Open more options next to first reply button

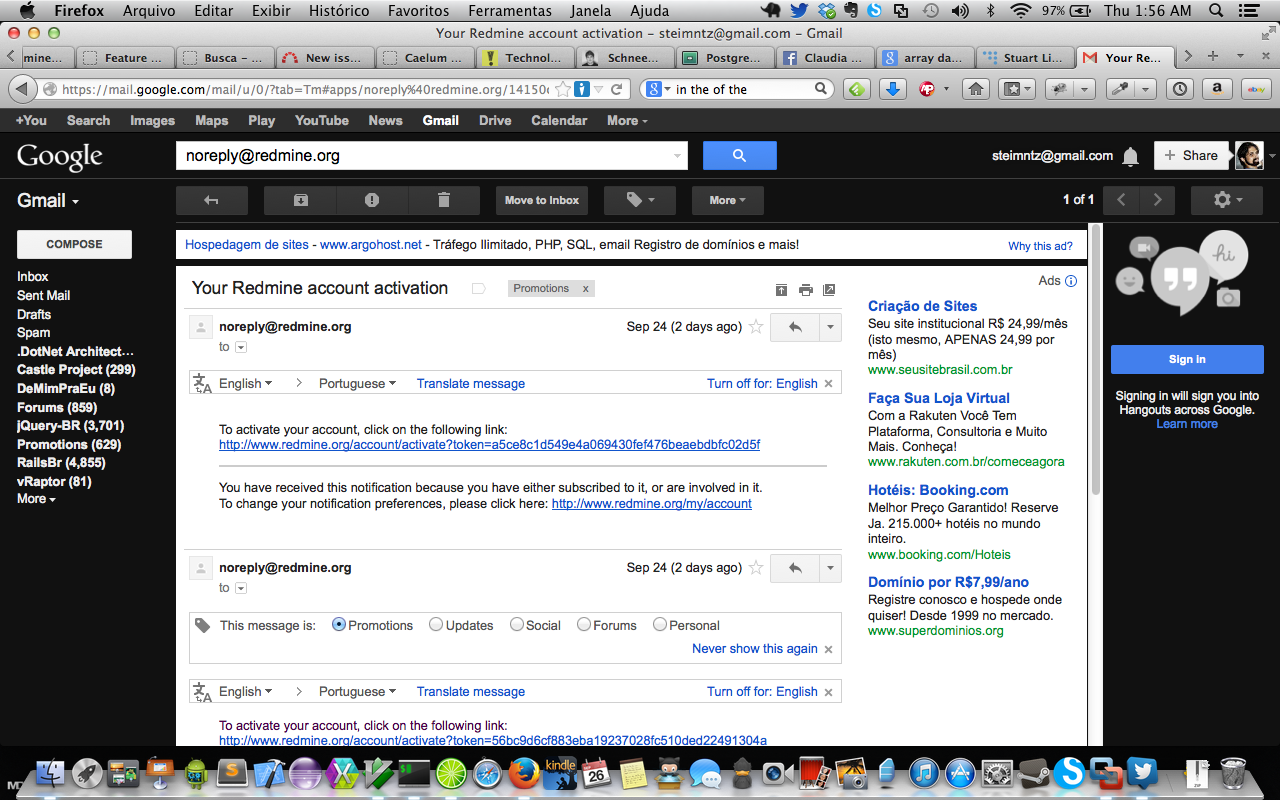(830, 327)
